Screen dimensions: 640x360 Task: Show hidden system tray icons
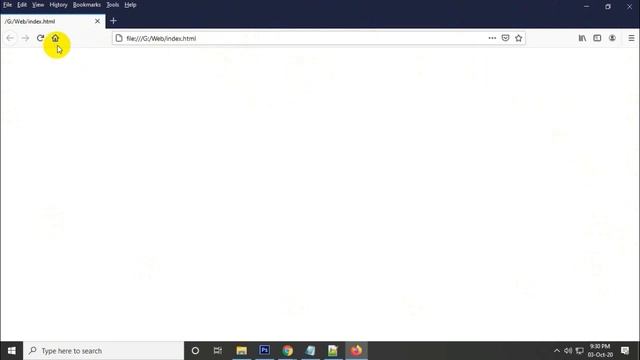pyautogui.click(x=557, y=351)
